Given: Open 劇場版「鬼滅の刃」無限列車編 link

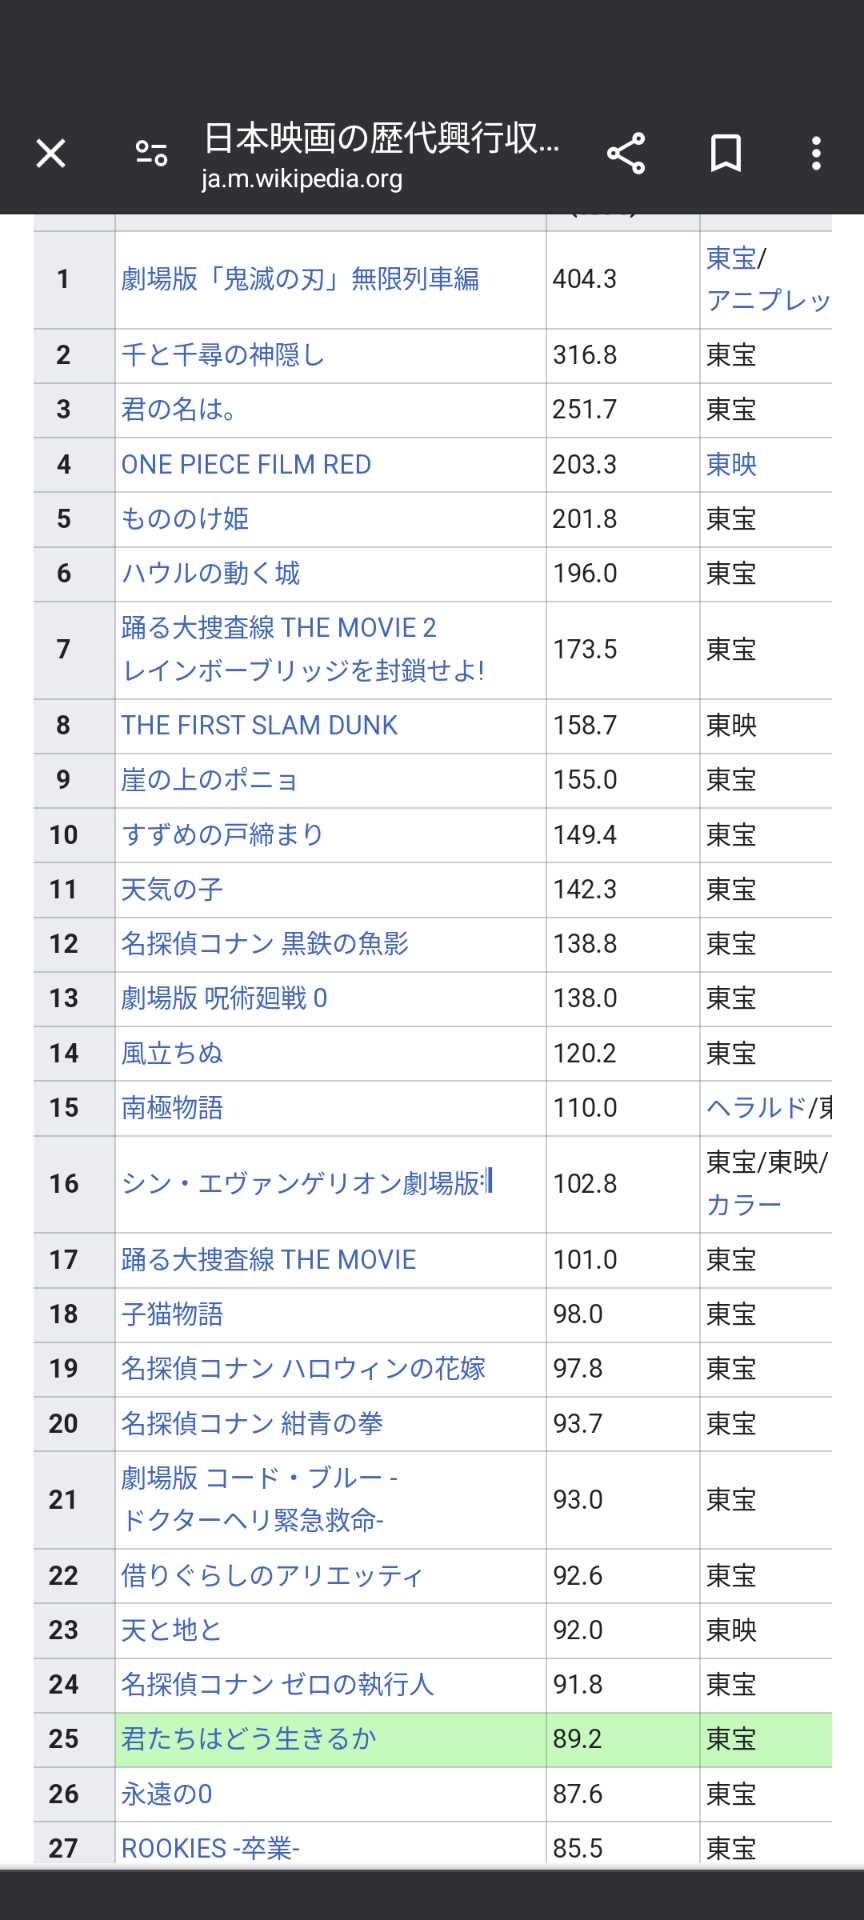Looking at the screenshot, I should click(x=300, y=279).
